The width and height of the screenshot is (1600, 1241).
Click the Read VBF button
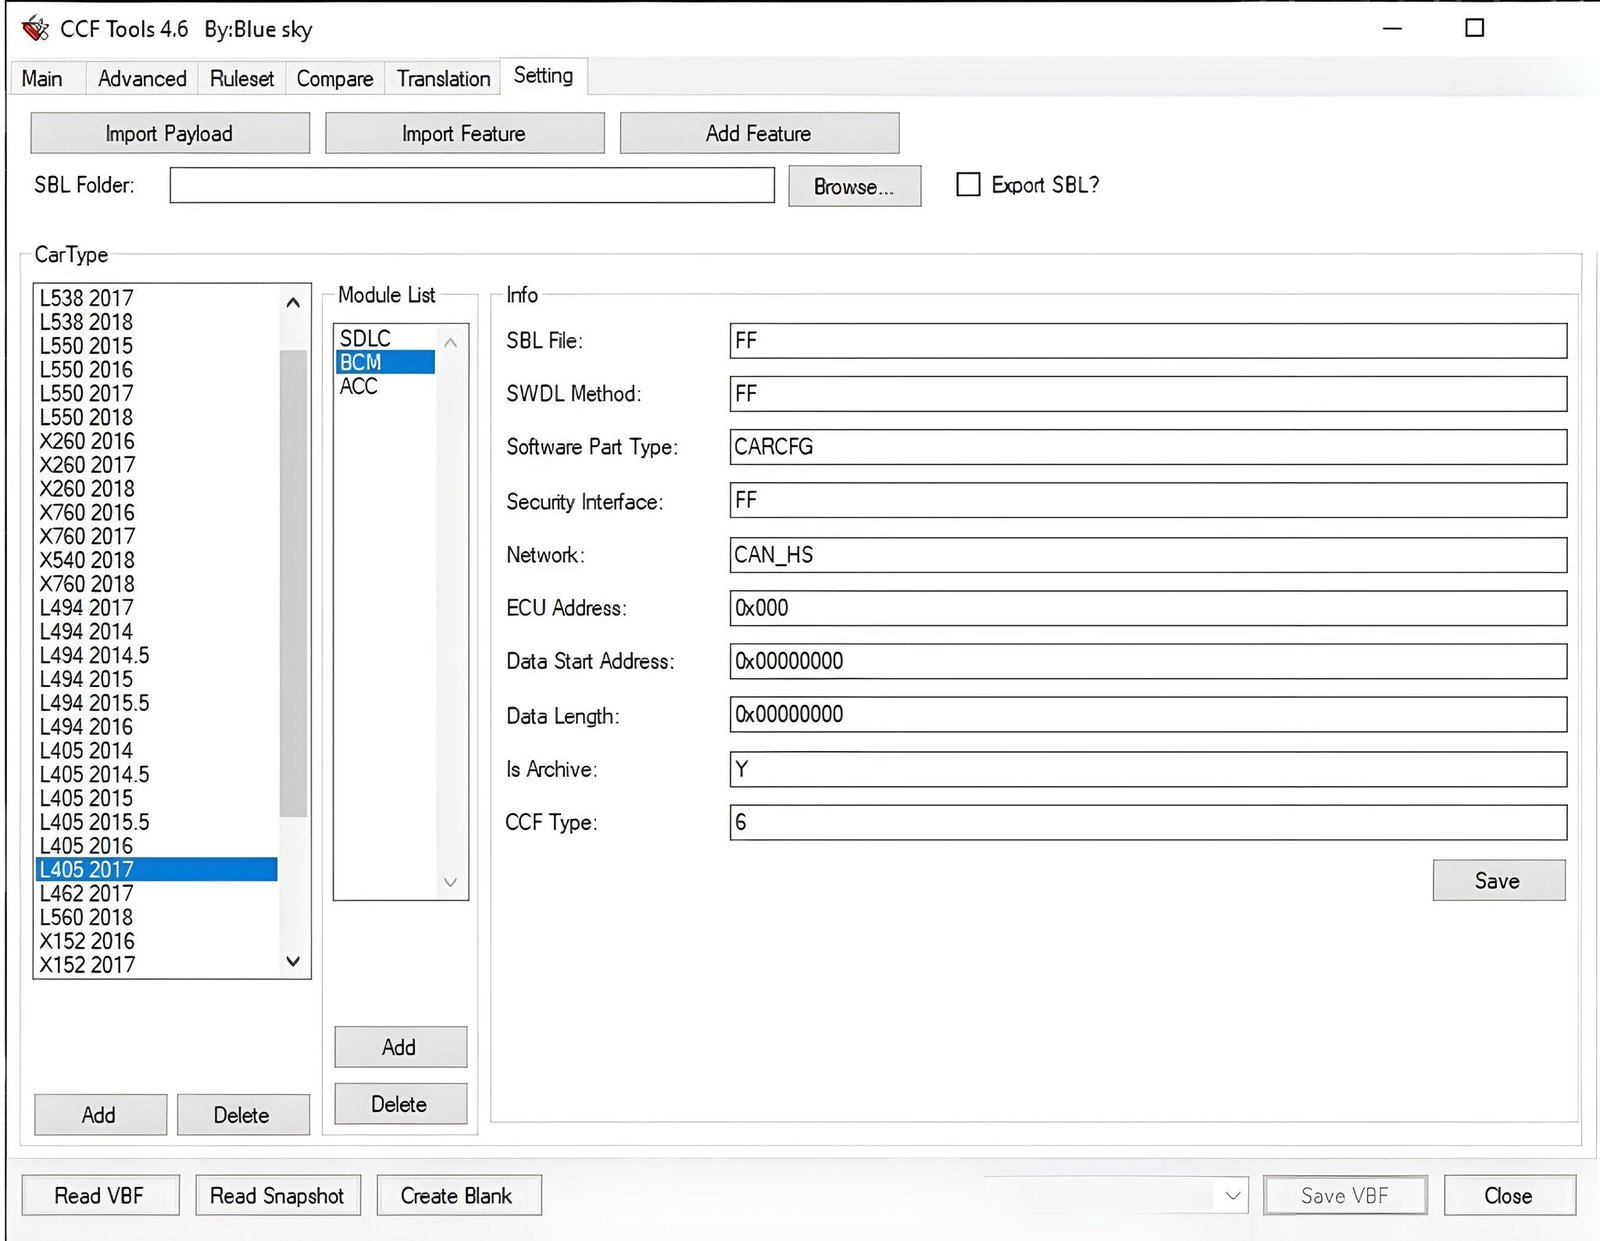(100, 1195)
